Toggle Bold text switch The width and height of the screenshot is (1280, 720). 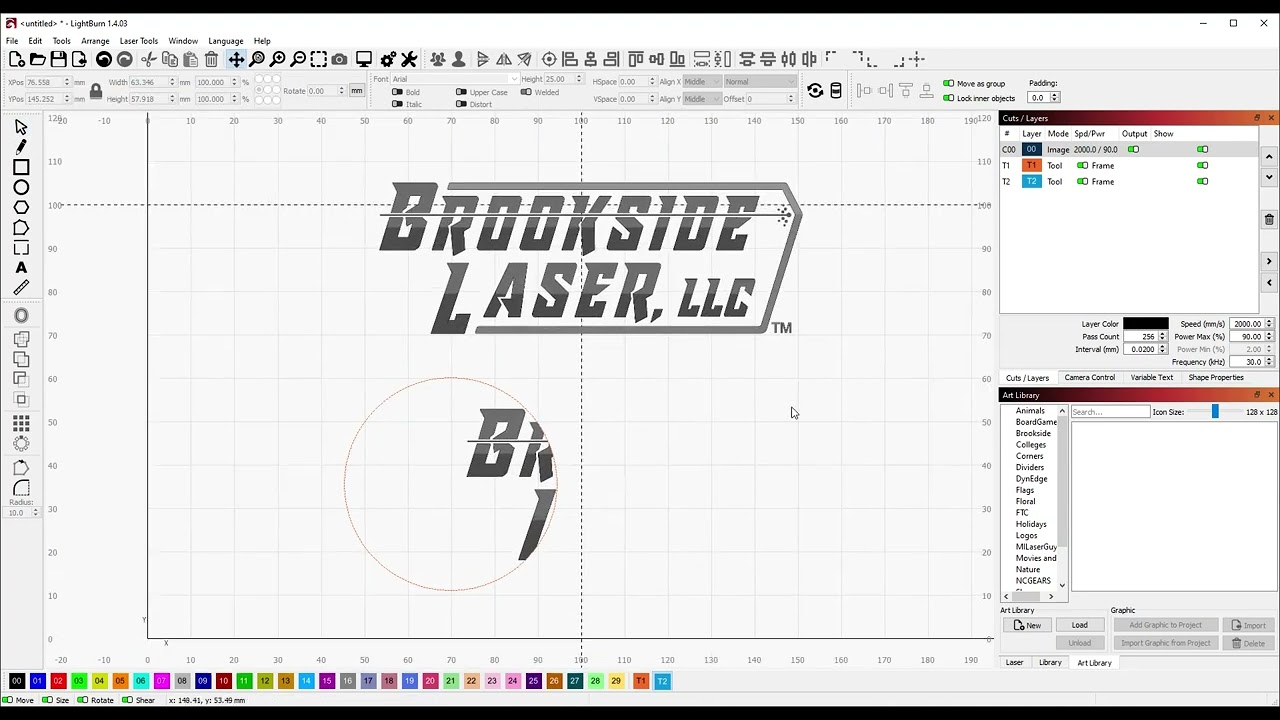point(398,92)
